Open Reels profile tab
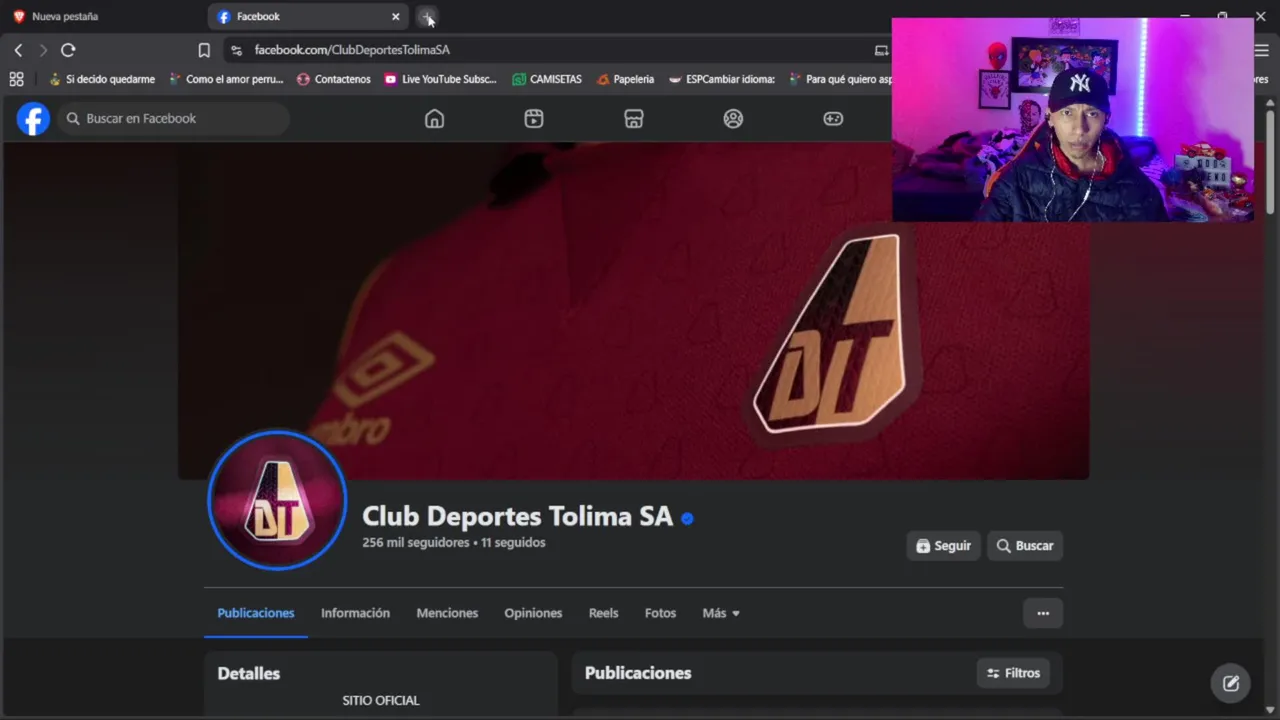Image resolution: width=1280 pixels, height=720 pixels. click(x=603, y=613)
